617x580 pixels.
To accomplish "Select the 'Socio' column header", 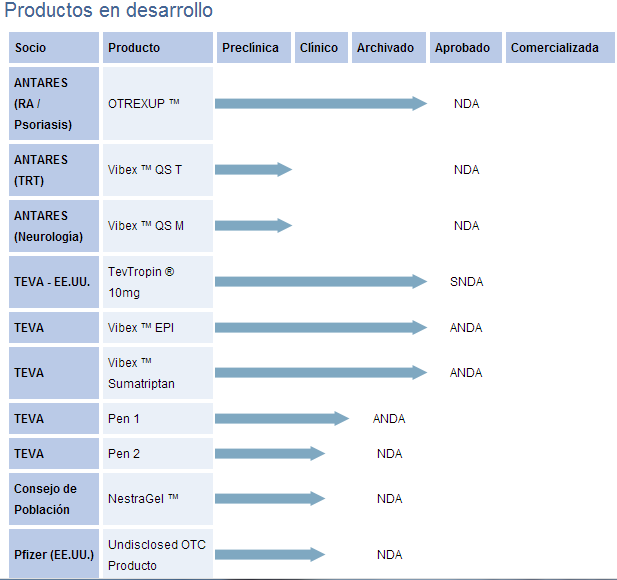I will (x=54, y=48).
